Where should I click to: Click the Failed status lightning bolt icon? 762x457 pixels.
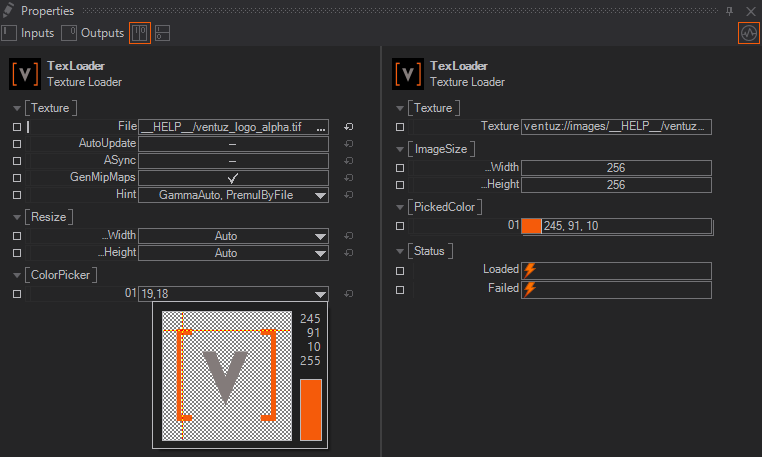click(x=530, y=289)
